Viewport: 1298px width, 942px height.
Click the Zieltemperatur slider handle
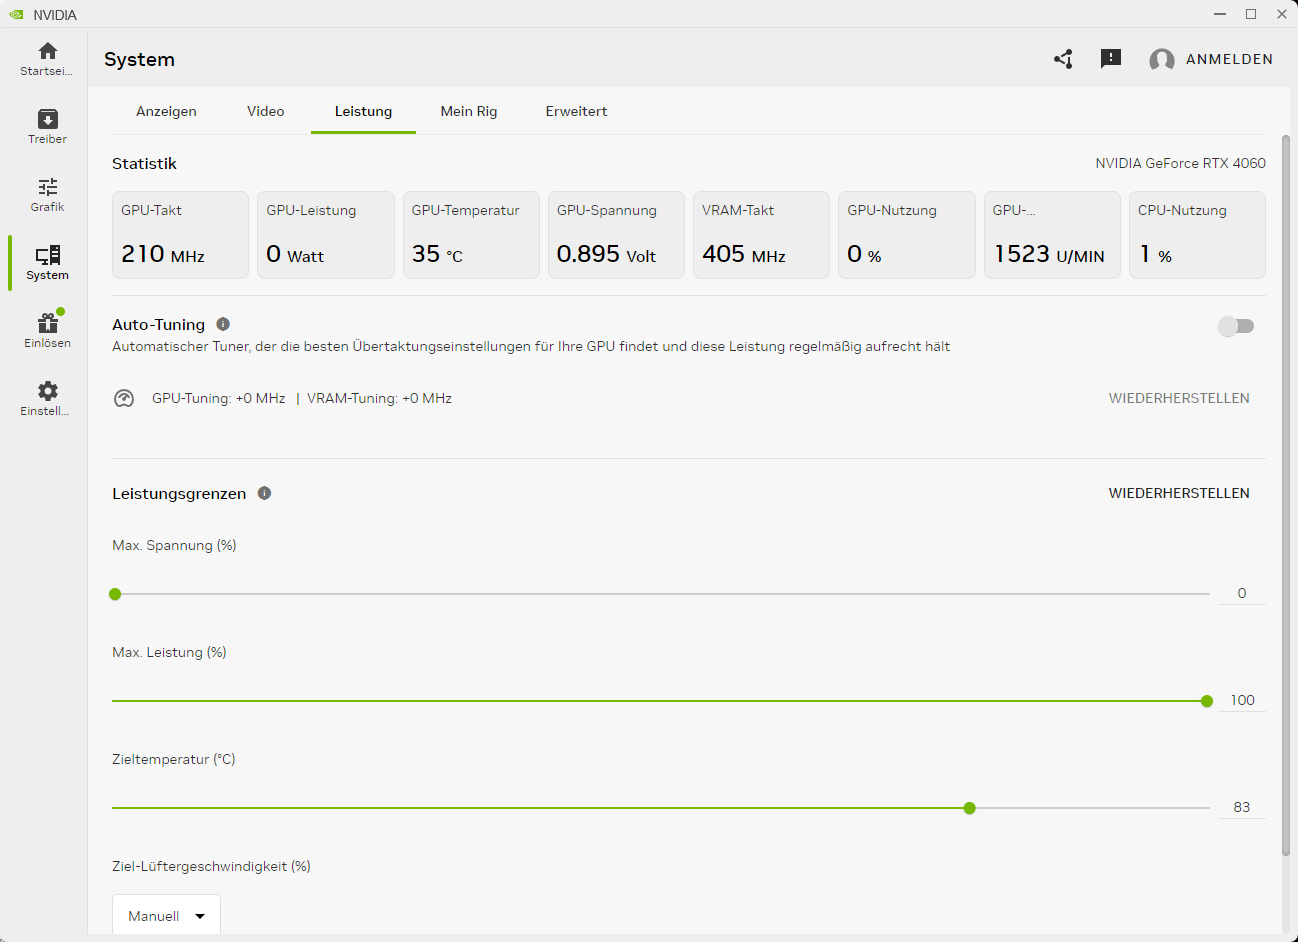pos(969,808)
